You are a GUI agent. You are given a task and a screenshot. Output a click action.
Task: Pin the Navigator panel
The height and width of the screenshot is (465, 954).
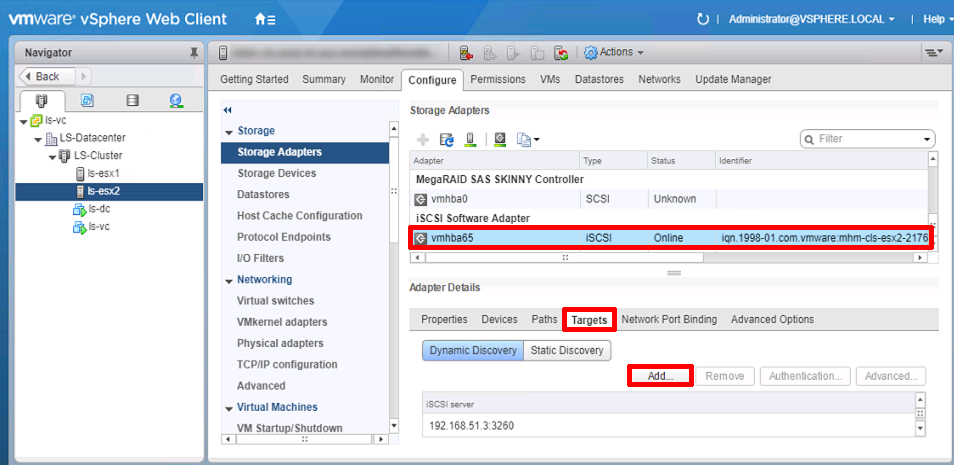(x=194, y=53)
